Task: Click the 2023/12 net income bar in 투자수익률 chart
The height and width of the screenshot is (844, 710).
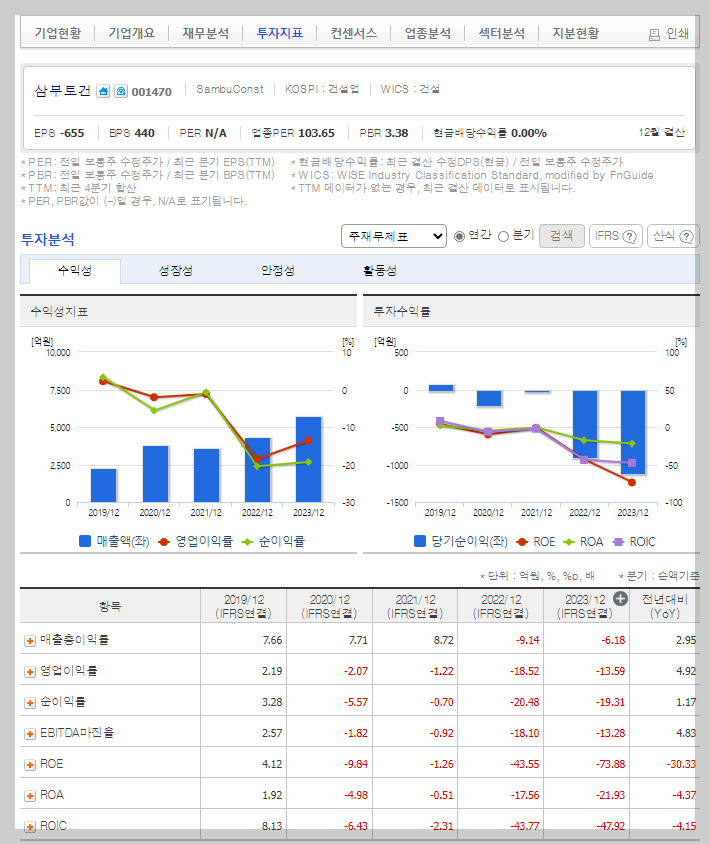Action: coord(632,432)
